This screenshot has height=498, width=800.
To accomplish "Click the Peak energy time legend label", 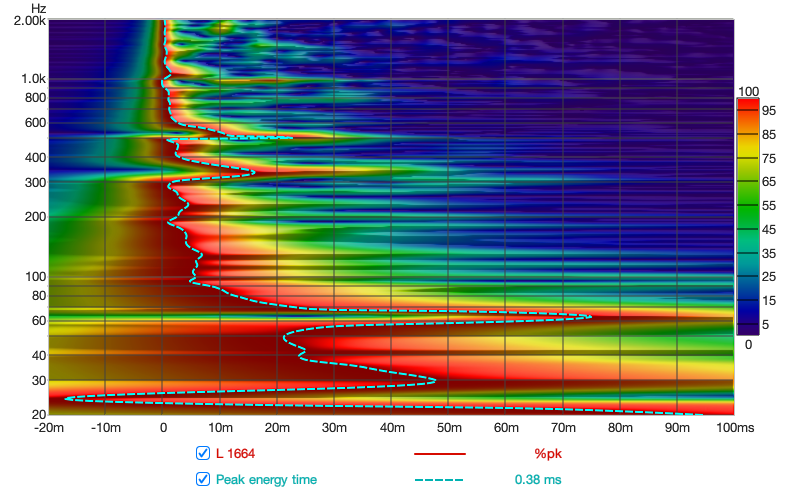I will [x=266, y=479].
